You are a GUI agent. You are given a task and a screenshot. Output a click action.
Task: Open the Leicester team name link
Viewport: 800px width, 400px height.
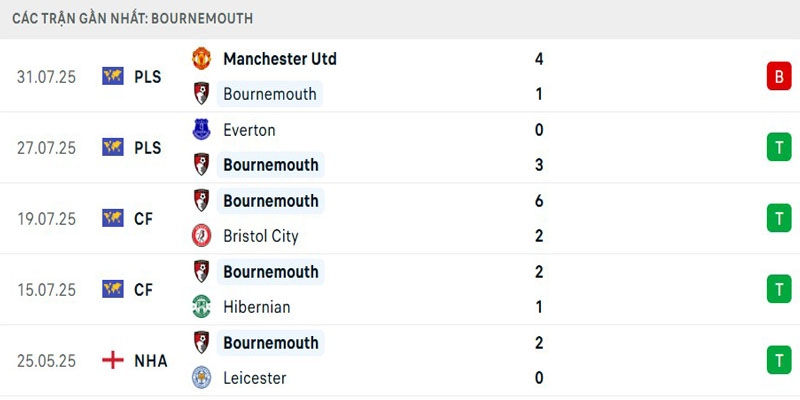click(254, 378)
